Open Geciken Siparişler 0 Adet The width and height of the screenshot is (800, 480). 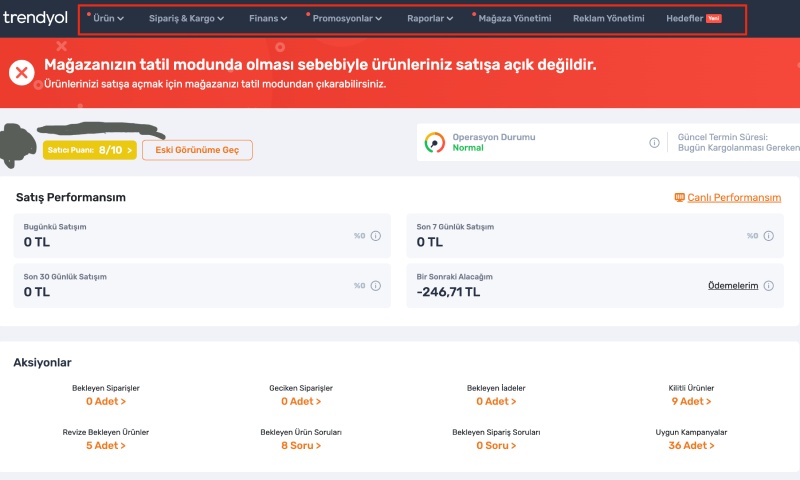click(301, 401)
